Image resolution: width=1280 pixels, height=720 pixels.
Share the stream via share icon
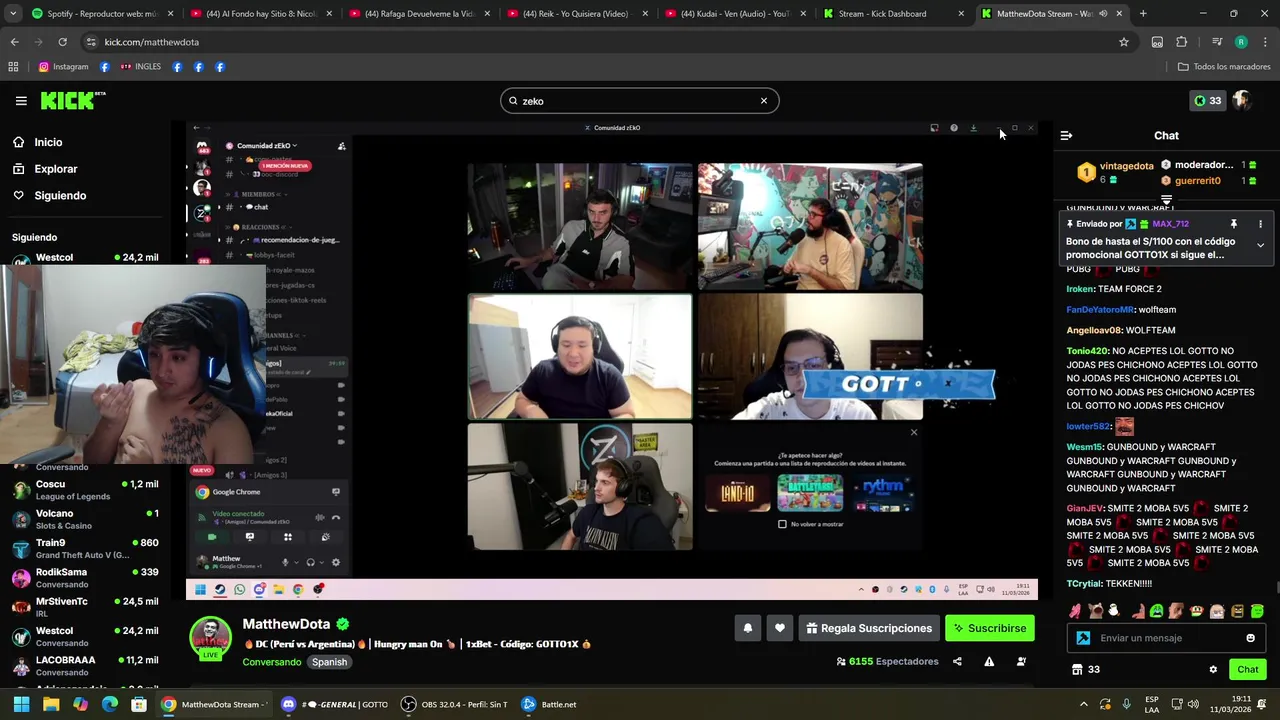[x=957, y=661]
